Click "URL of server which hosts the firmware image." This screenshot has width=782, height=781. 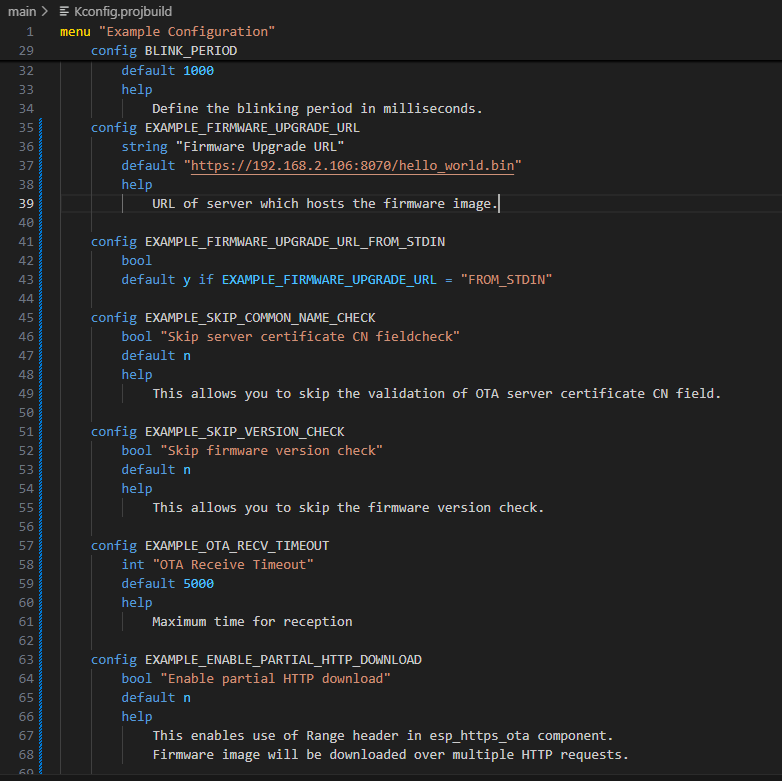point(325,203)
